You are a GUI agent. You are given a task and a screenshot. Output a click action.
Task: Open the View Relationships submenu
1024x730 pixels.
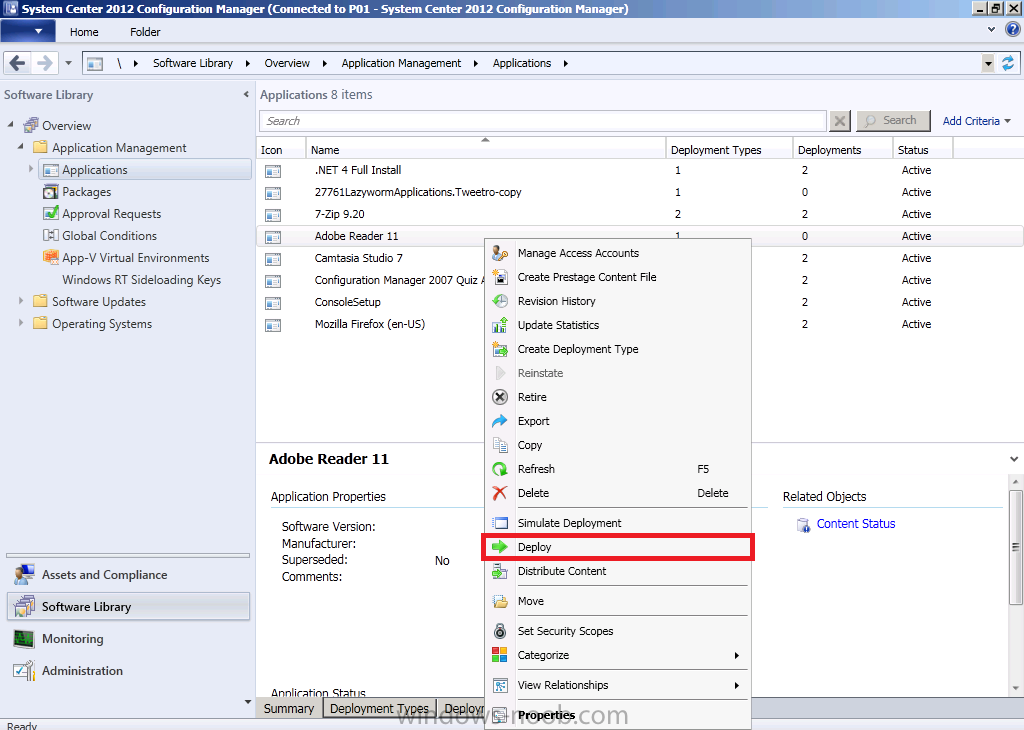[x=618, y=685]
